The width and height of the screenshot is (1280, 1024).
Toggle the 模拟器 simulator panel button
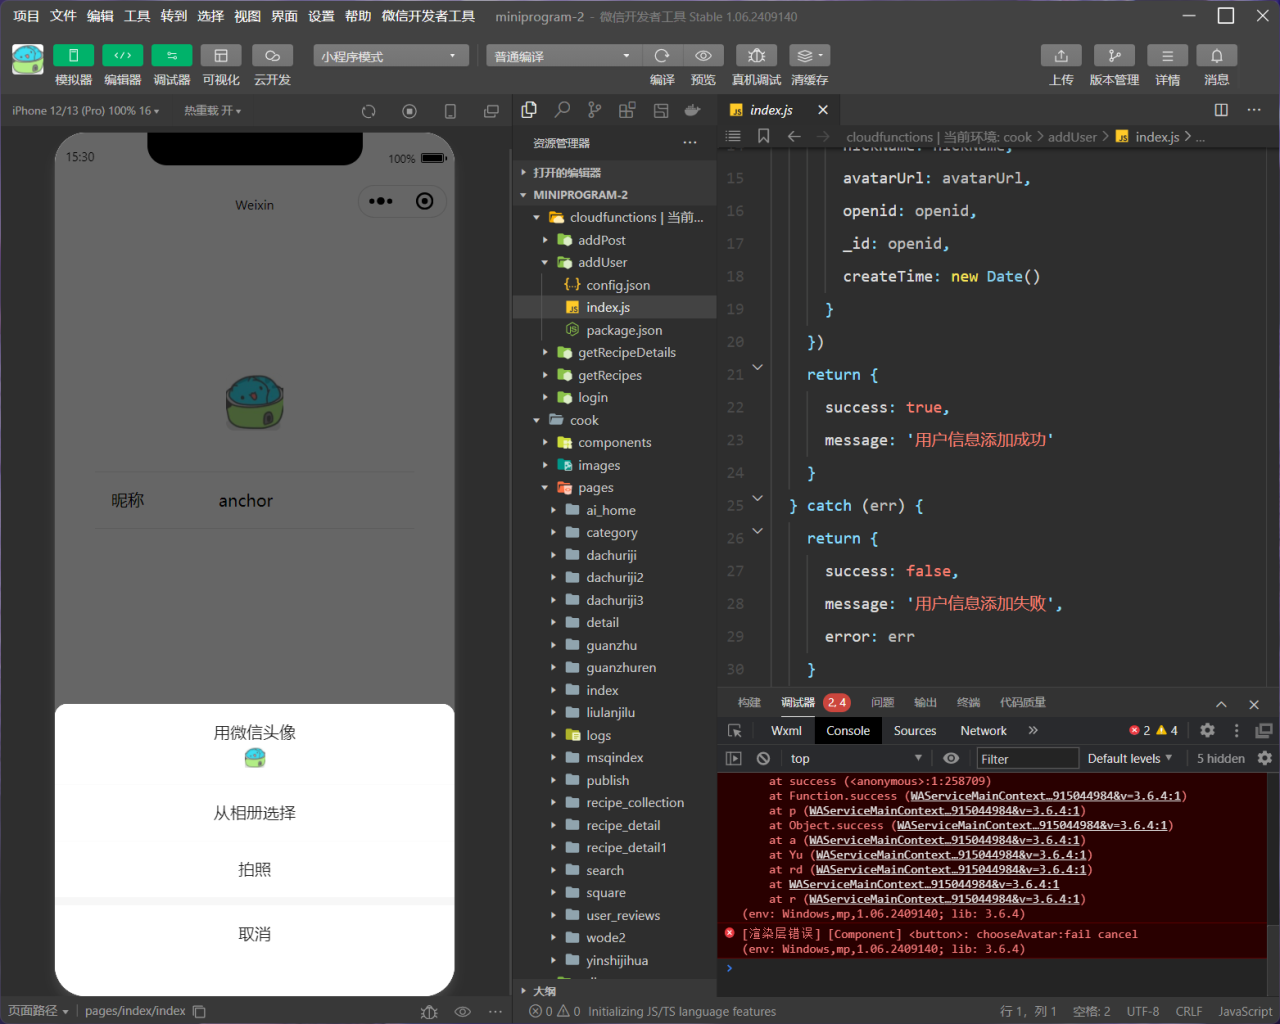(x=73, y=56)
